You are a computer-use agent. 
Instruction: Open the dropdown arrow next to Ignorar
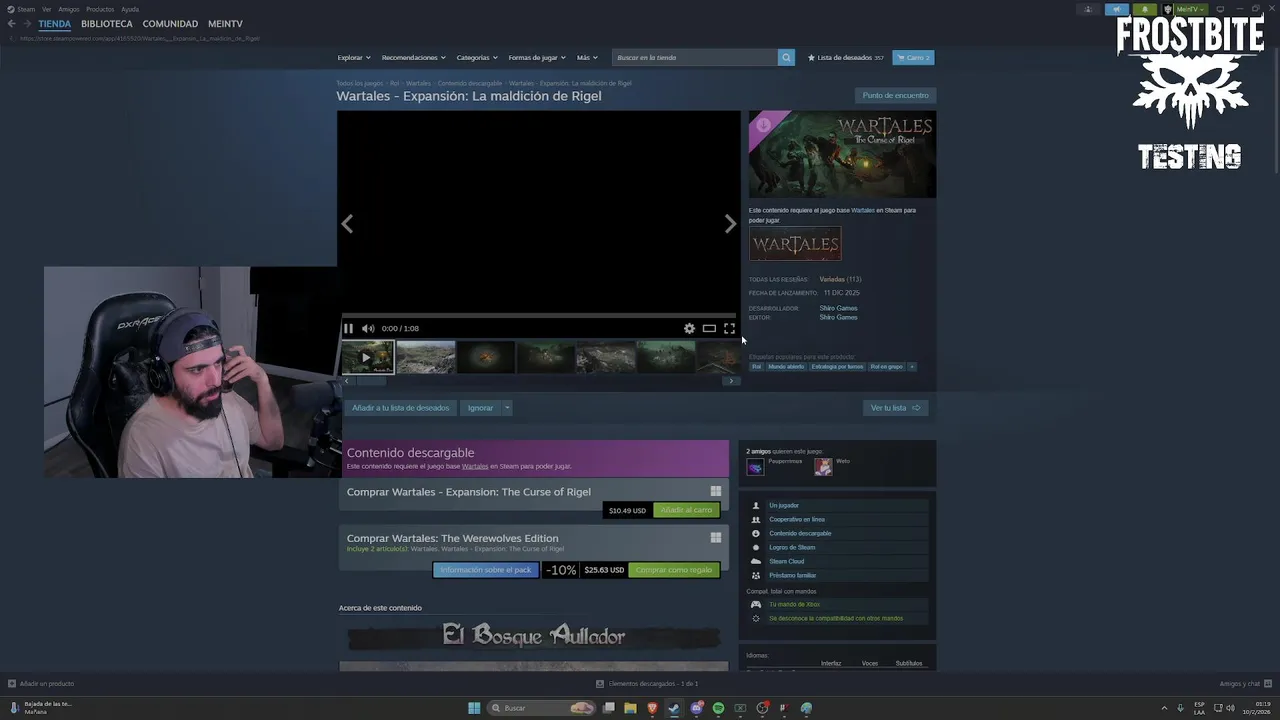[507, 408]
